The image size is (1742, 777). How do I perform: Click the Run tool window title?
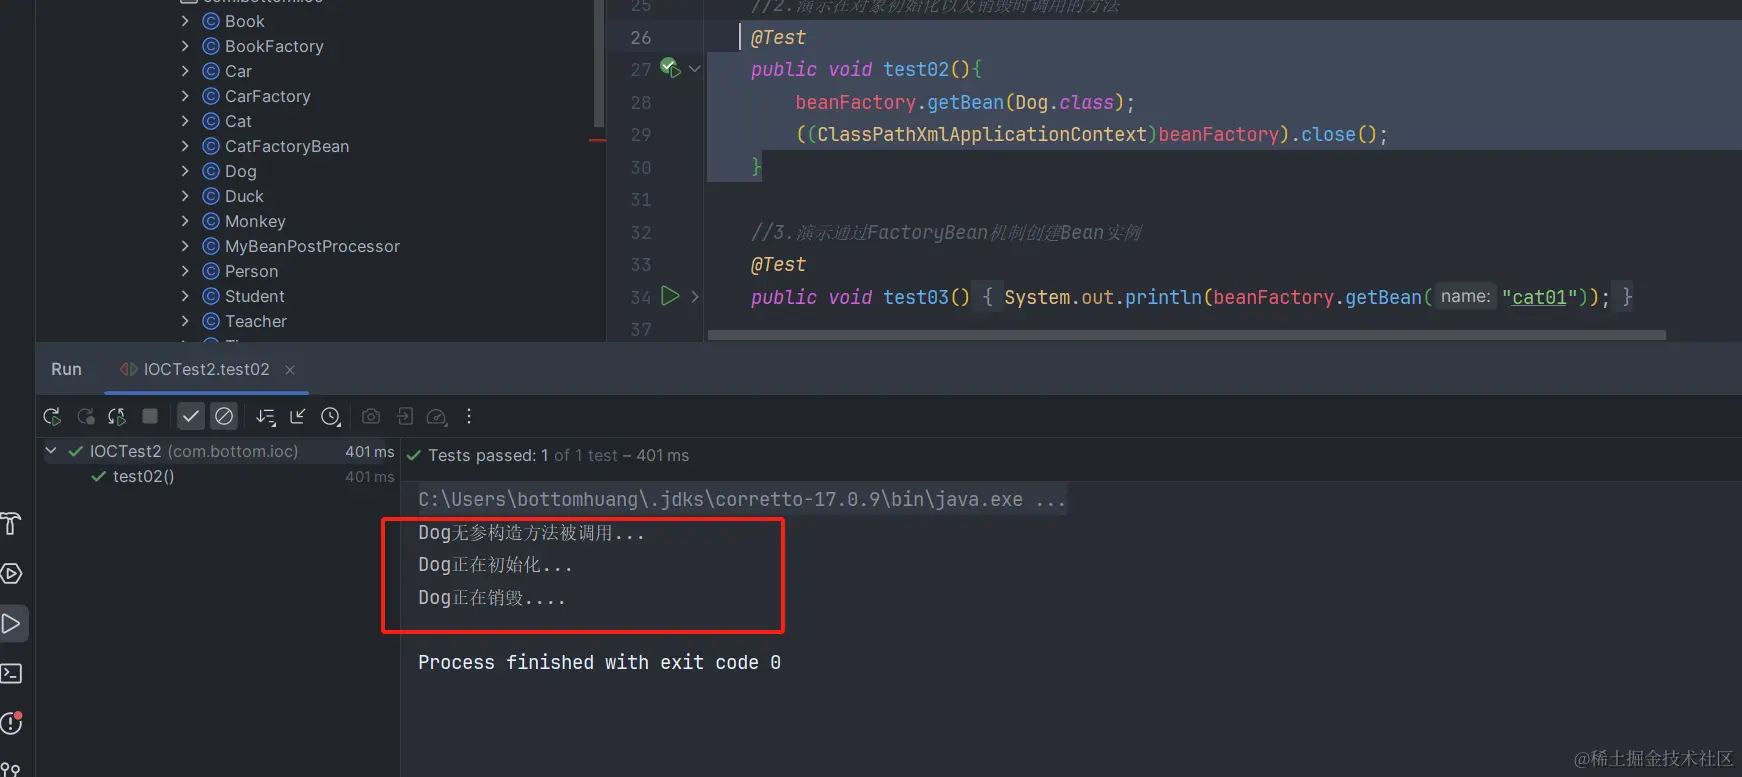pyautogui.click(x=66, y=369)
